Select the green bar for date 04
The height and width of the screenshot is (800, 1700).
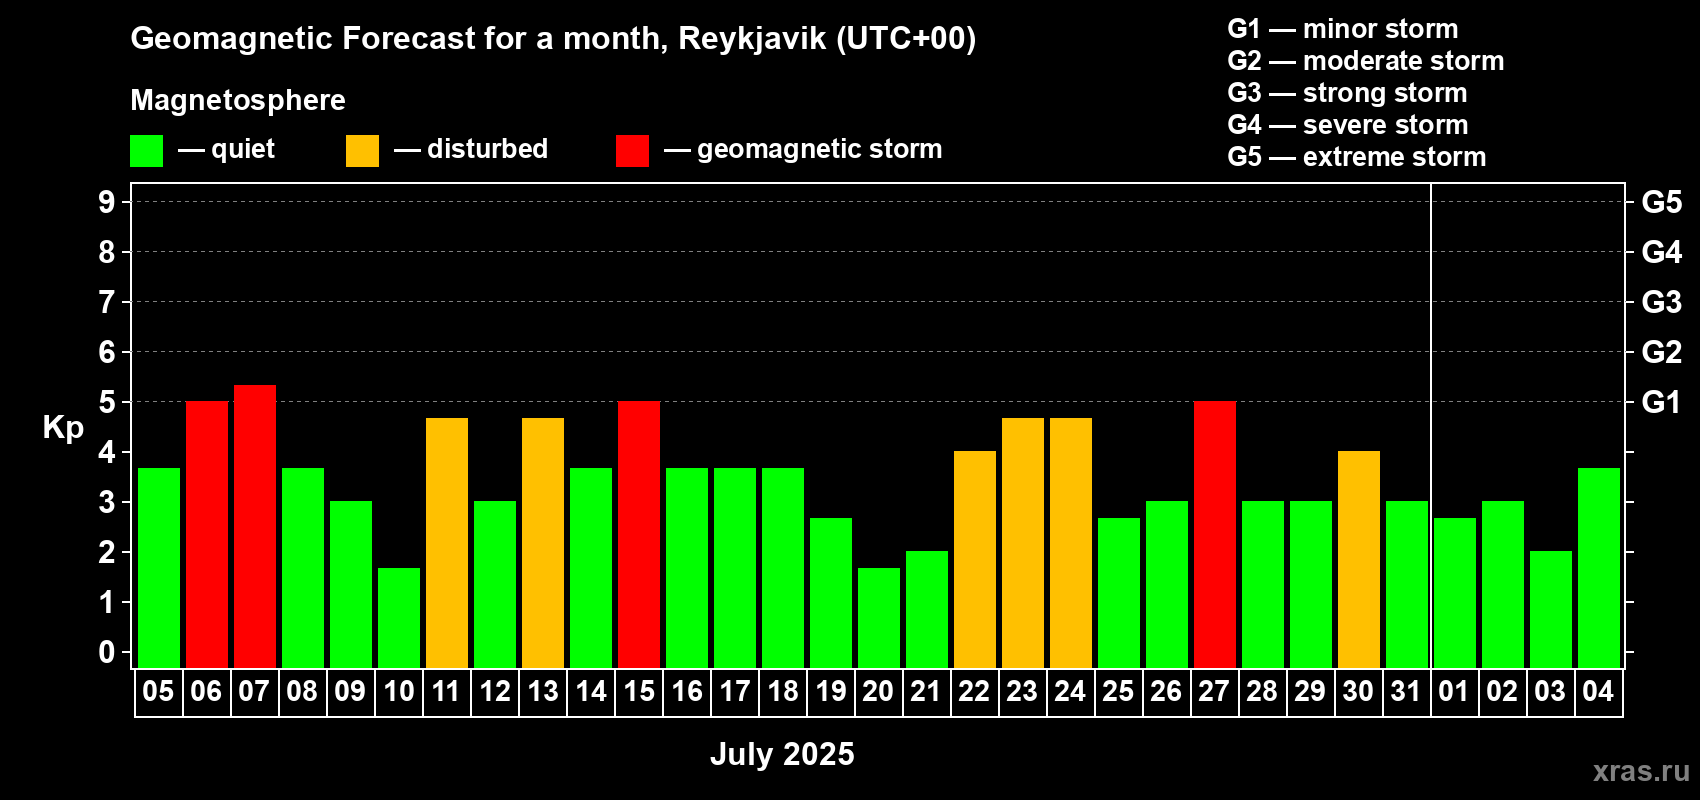pos(1599,568)
